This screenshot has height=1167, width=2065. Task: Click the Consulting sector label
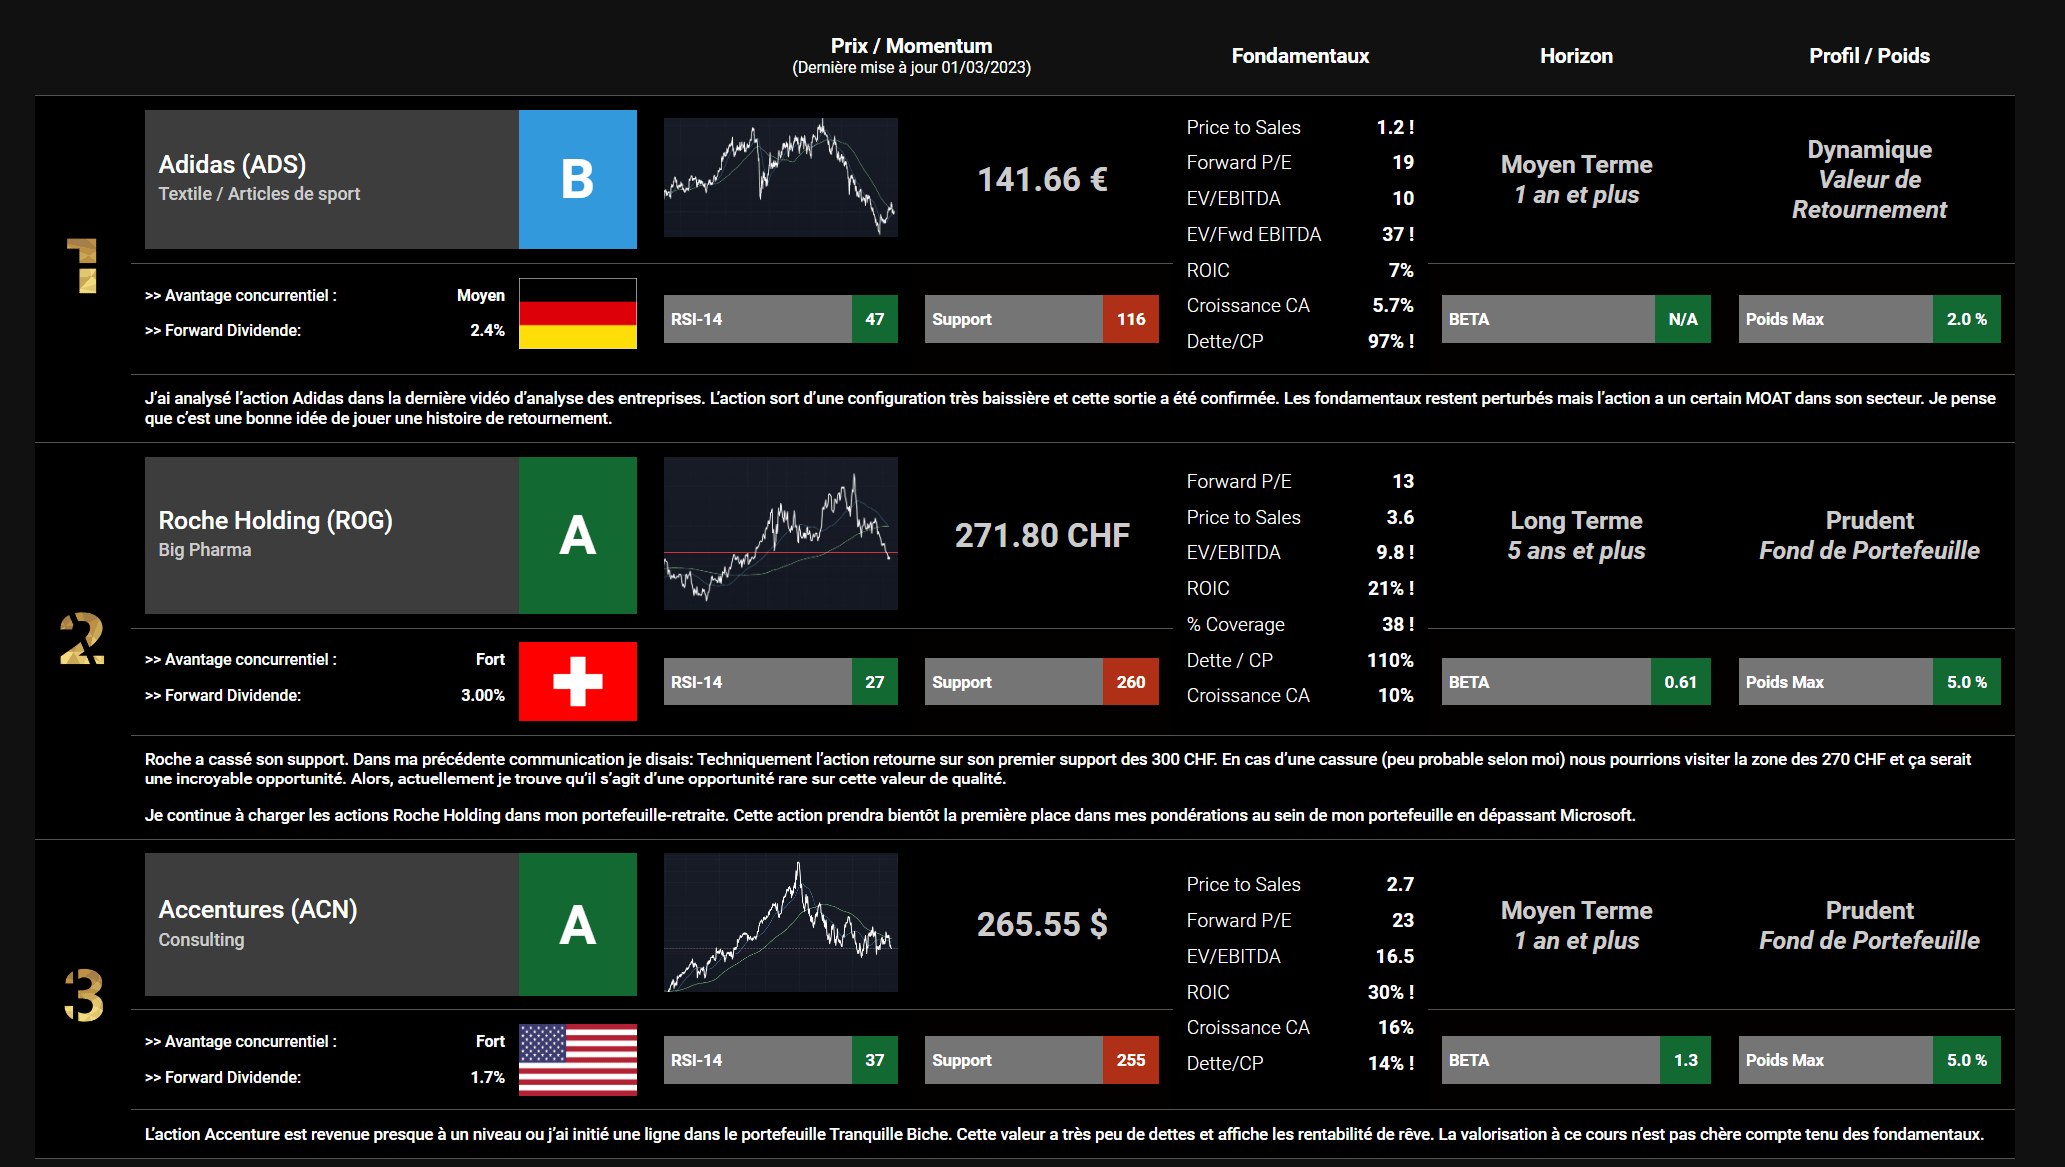click(201, 940)
